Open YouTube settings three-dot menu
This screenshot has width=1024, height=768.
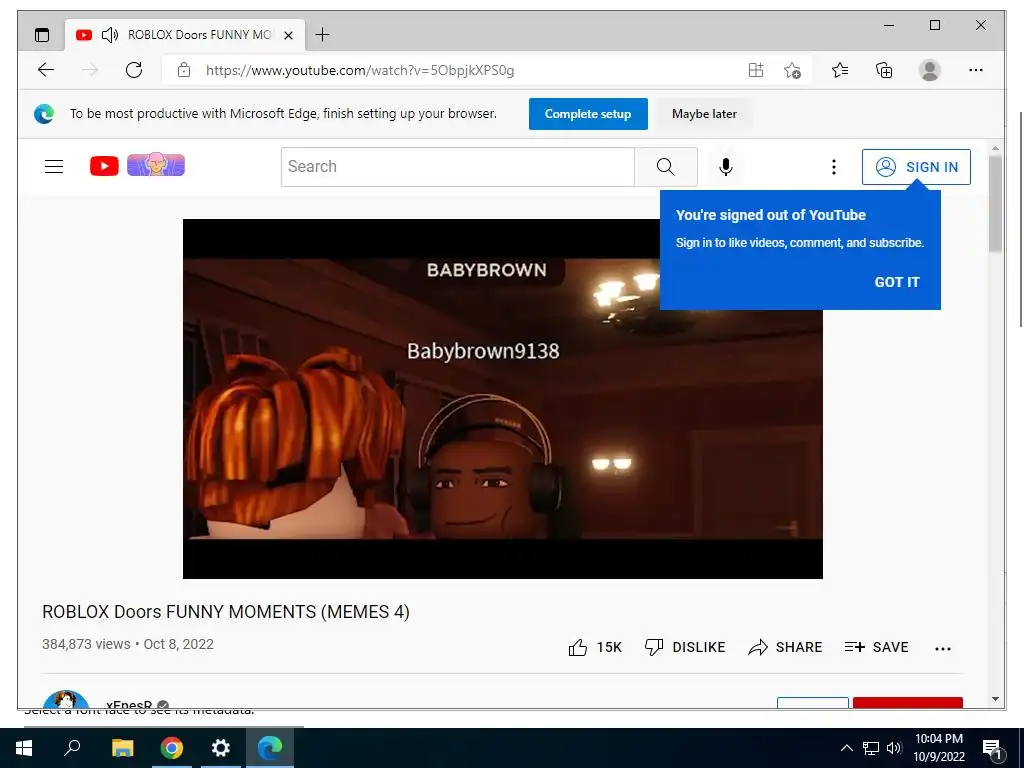point(833,167)
